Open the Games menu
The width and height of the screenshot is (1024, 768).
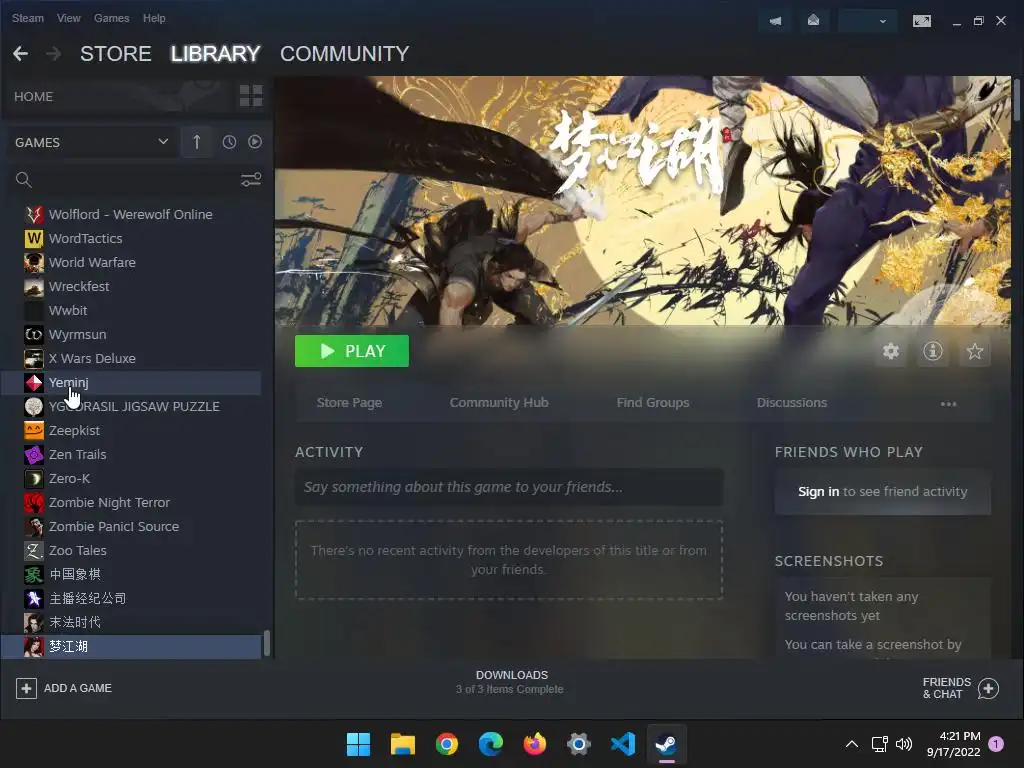click(x=112, y=18)
